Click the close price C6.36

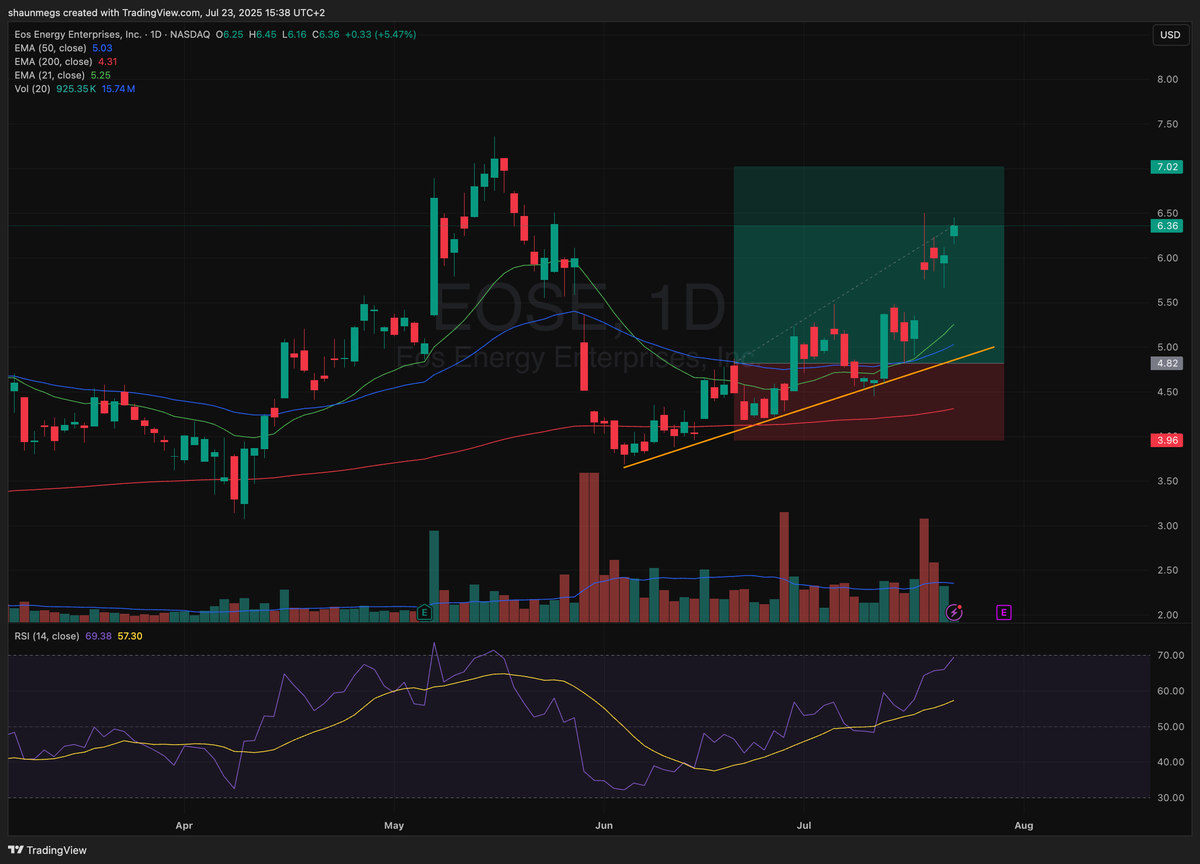coord(327,34)
